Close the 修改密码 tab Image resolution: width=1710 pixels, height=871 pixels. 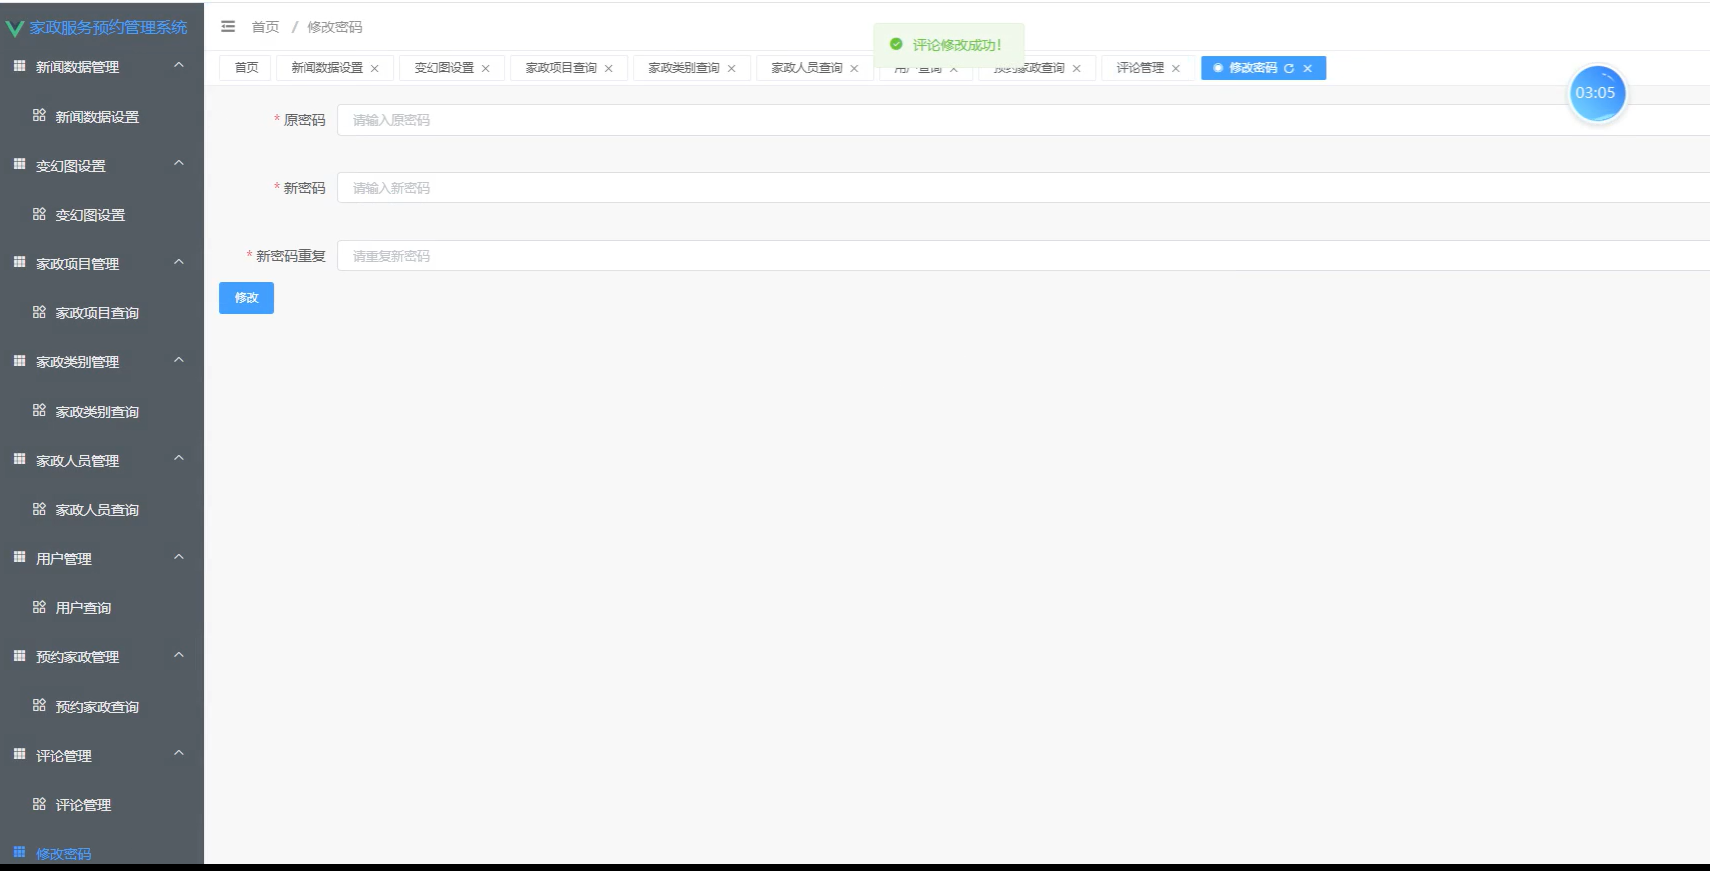click(1307, 68)
